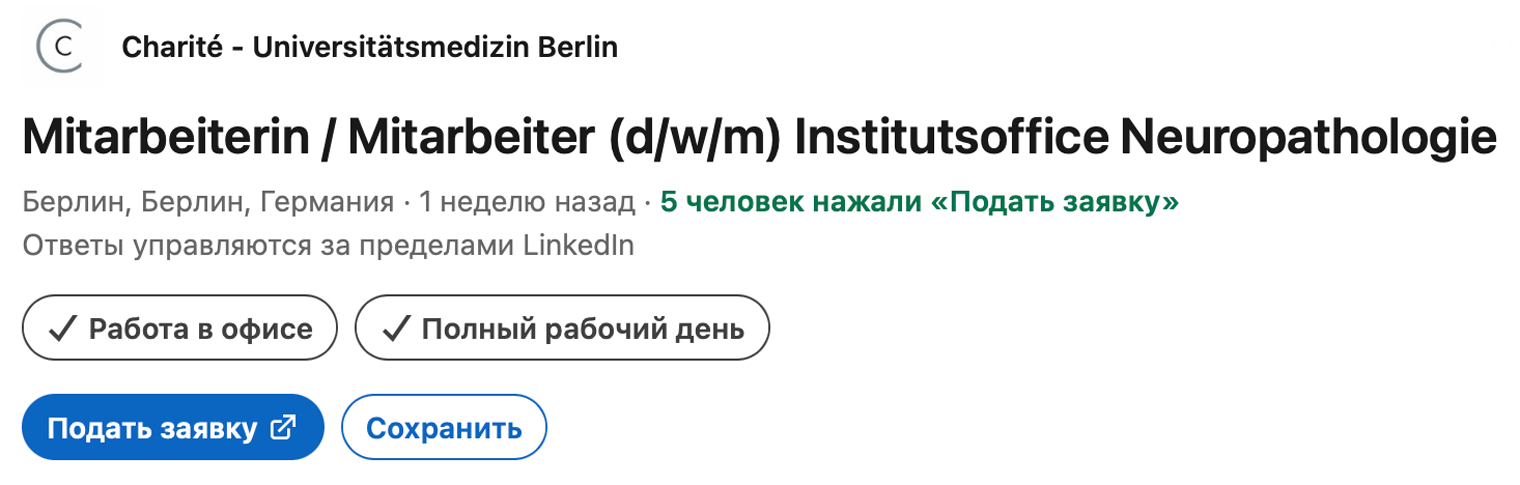Image resolution: width=1520 pixels, height=485 pixels.
Task: Toggle the Полный рабочий день chip
Action: [x=562, y=328]
